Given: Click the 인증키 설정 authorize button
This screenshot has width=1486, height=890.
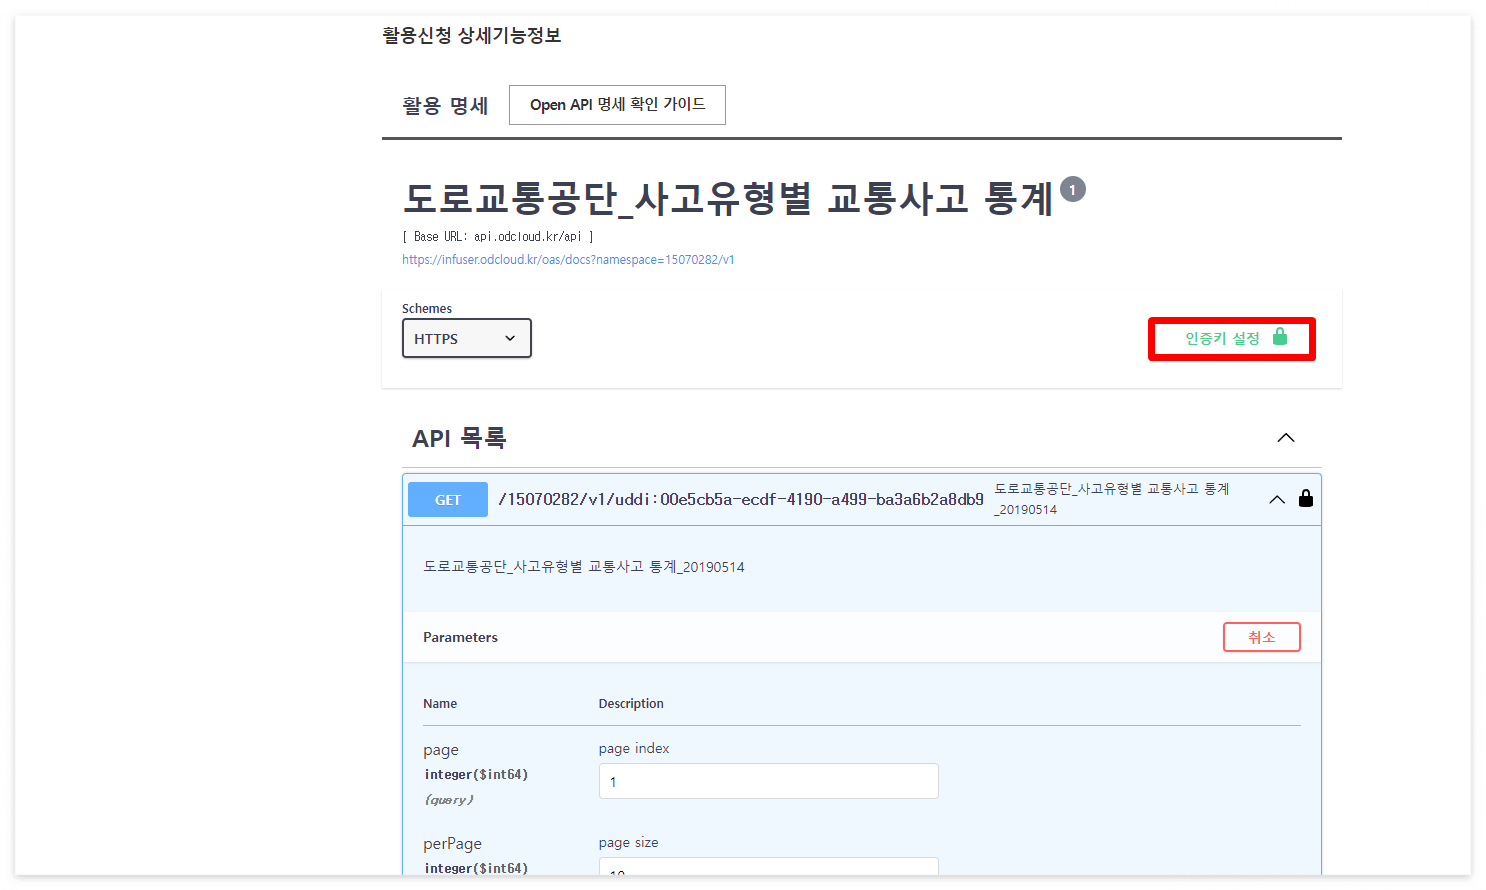Looking at the screenshot, I should click(1232, 339).
